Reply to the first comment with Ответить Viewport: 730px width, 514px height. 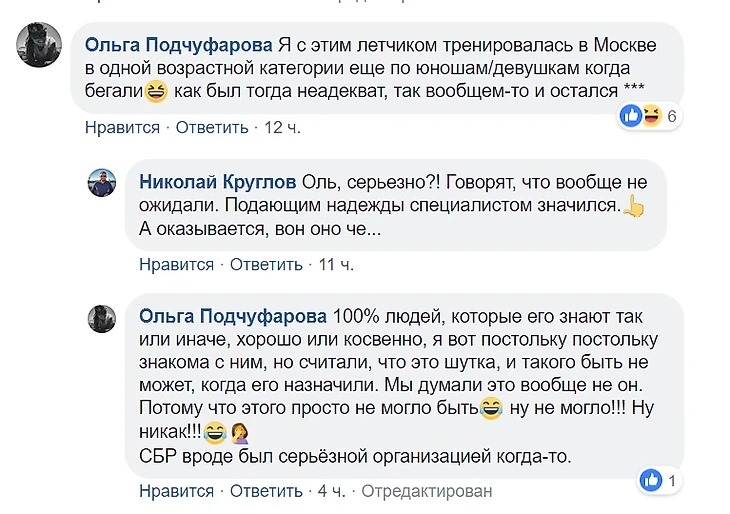click(x=212, y=127)
